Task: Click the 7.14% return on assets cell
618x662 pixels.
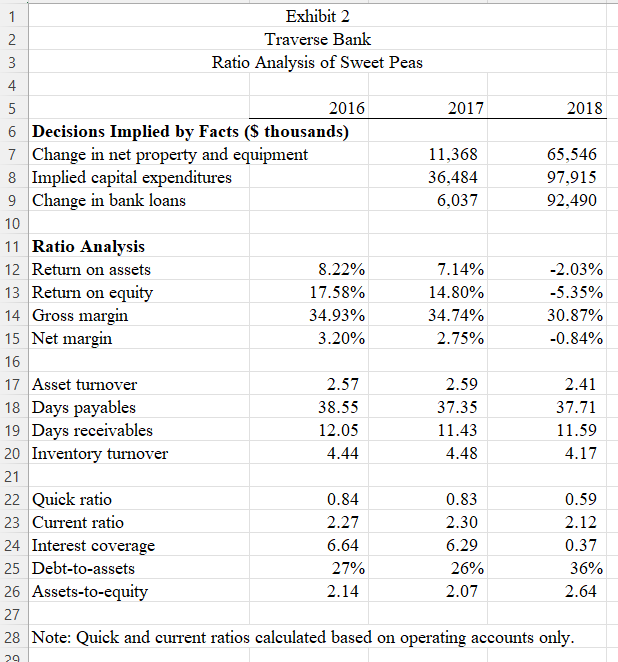Action: pyautogui.click(x=428, y=269)
